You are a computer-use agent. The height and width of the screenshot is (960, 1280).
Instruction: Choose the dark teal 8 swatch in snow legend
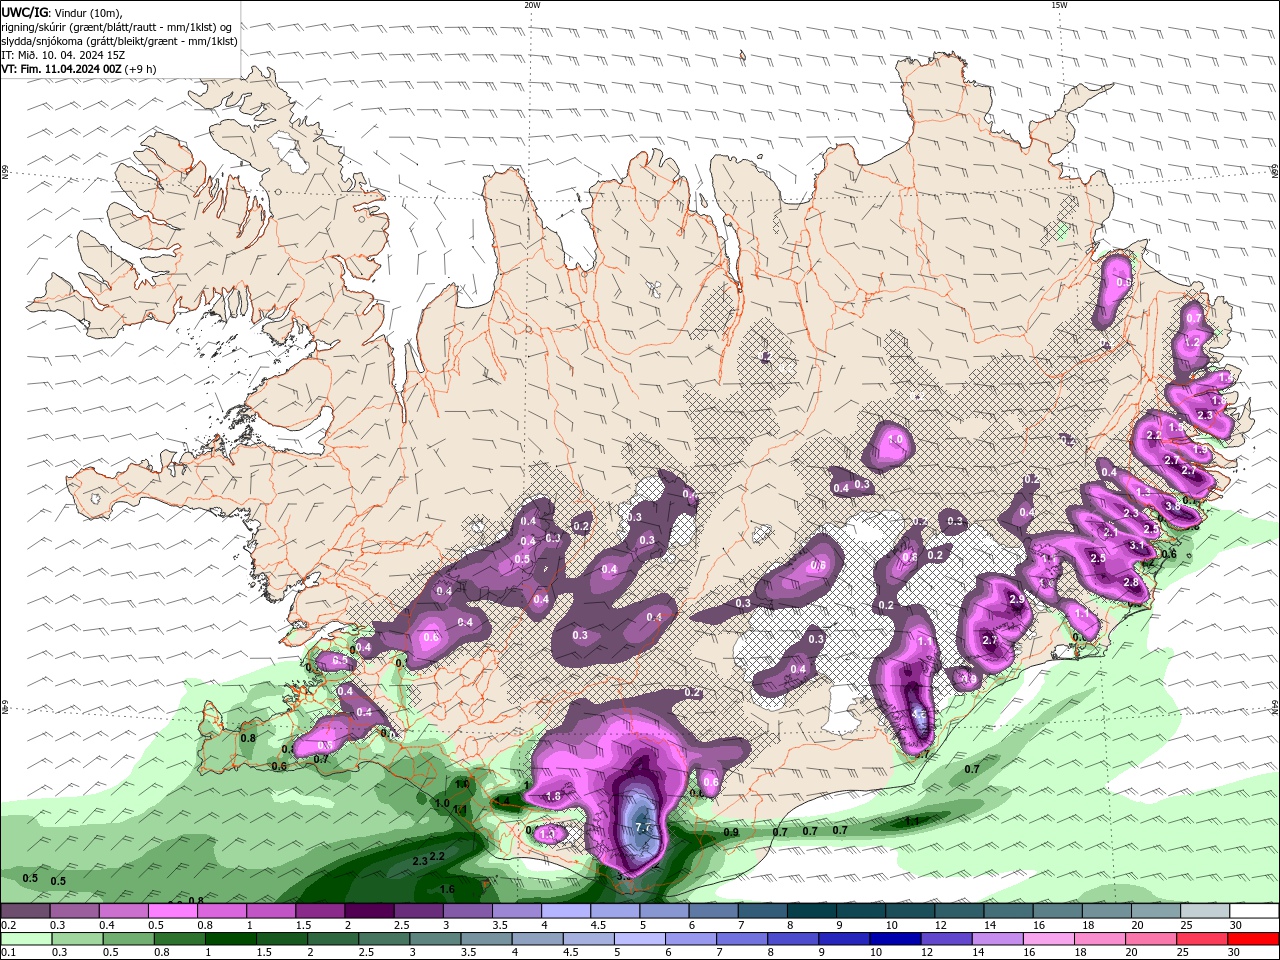811,911
